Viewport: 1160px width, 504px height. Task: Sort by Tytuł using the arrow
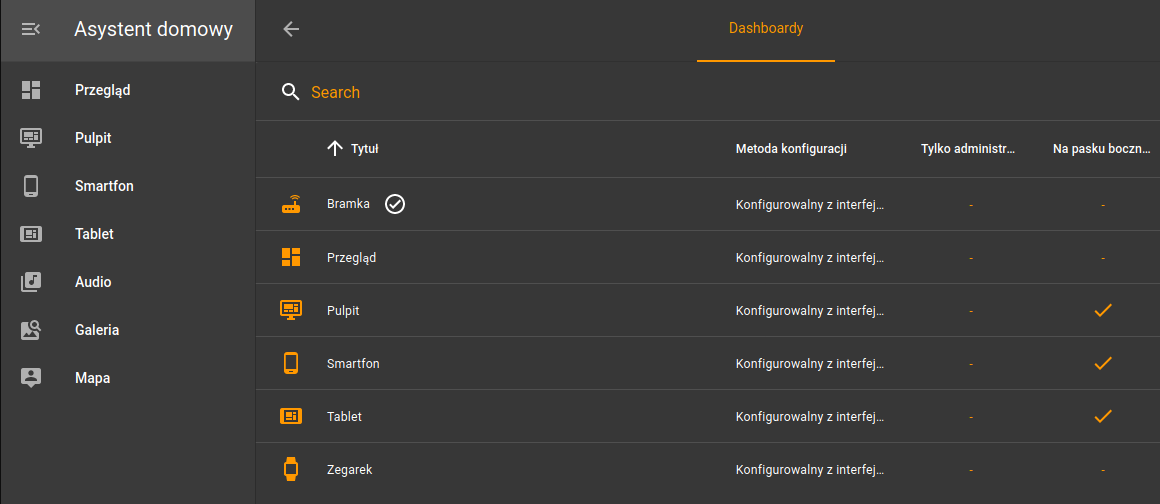(x=334, y=149)
